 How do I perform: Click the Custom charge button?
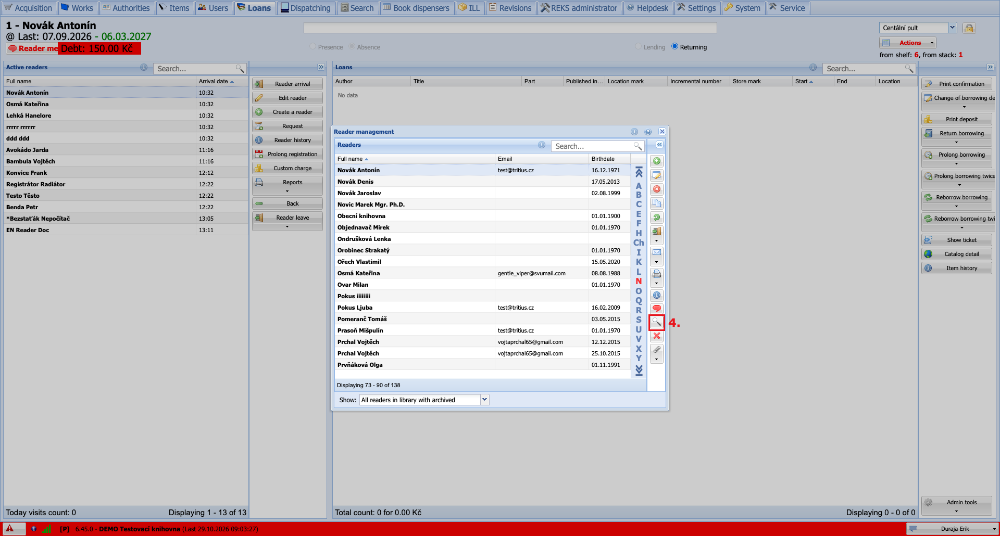[288, 168]
